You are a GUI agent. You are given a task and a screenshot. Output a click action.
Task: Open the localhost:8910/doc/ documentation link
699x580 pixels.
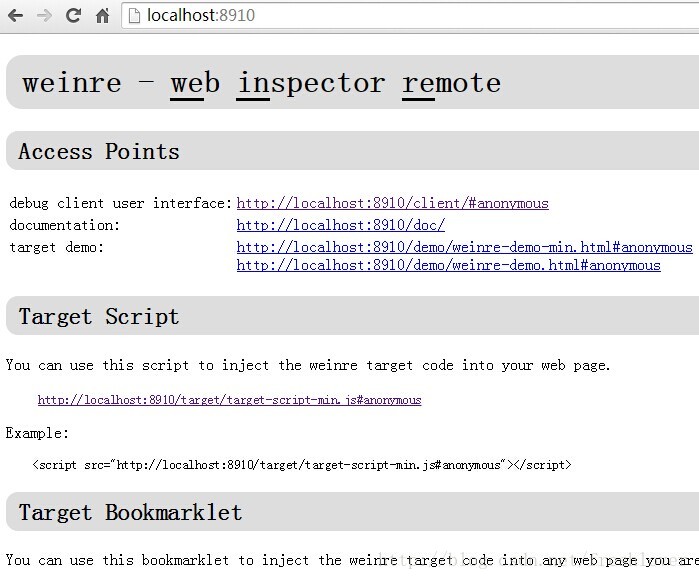click(341, 225)
